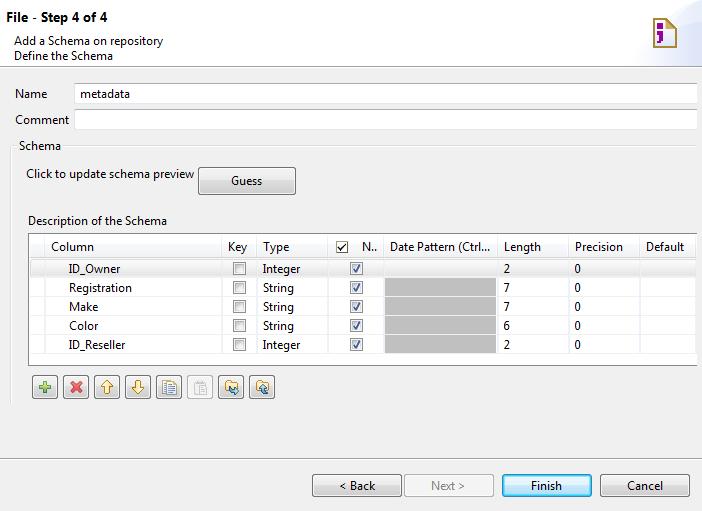The height and width of the screenshot is (511, 702).
Task: Move selected column down with arrow icon
Action: point(138,388)
